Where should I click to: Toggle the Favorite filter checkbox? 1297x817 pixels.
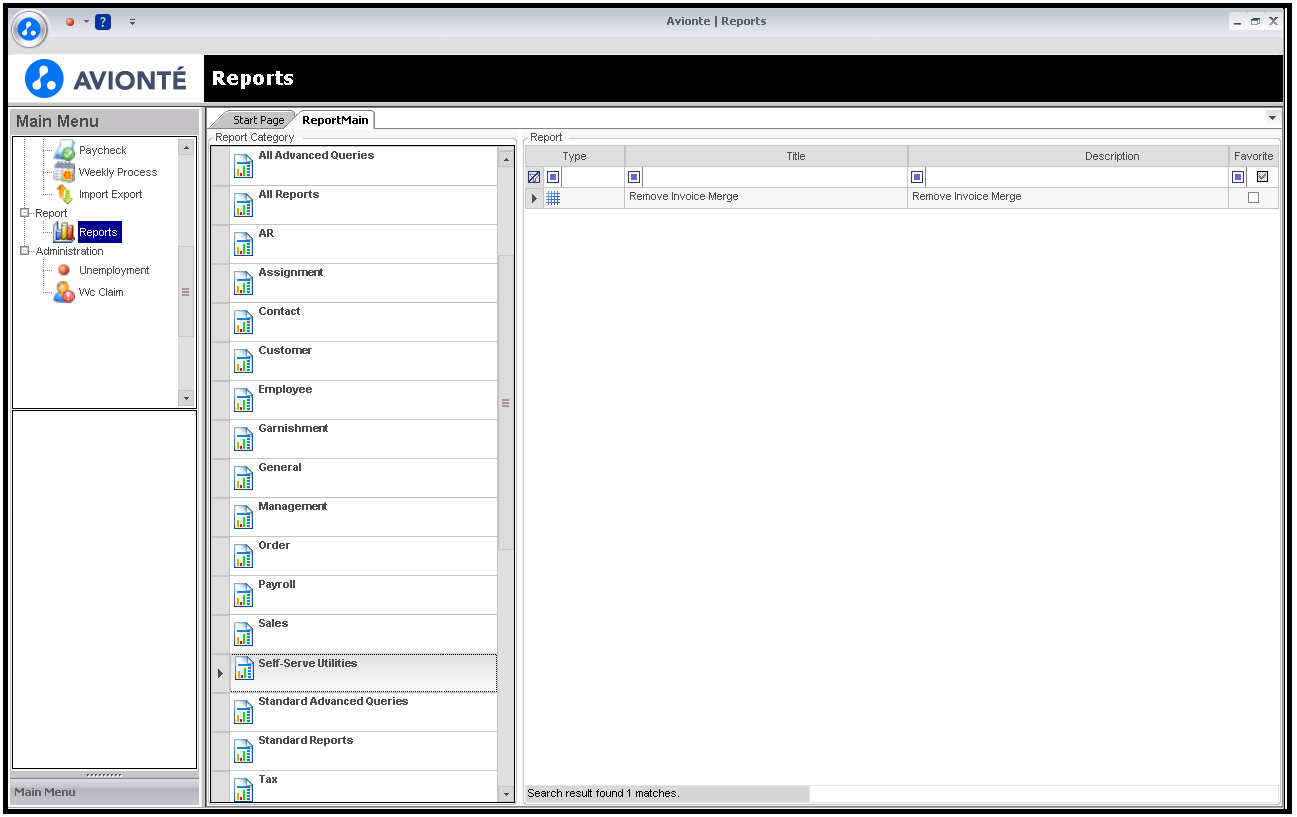1262,177
